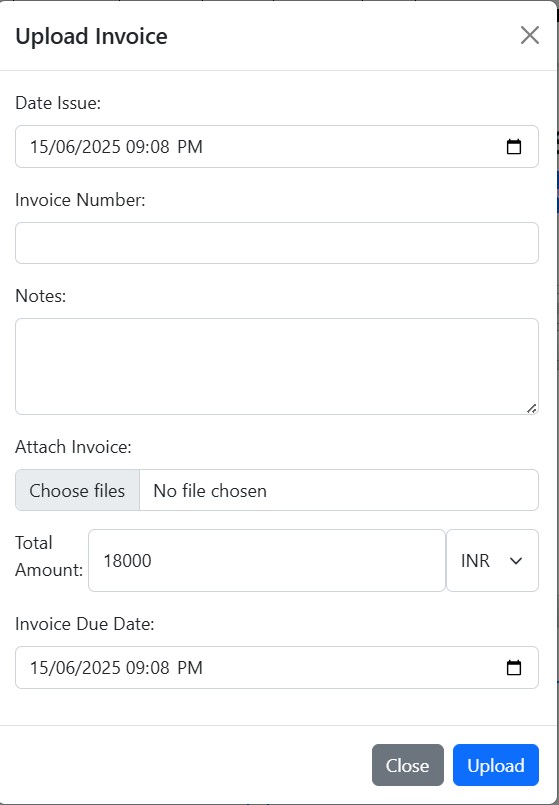Viewport: 559px width, 805px height.
Task: Click inside the Notes text area
Action: 277,367
